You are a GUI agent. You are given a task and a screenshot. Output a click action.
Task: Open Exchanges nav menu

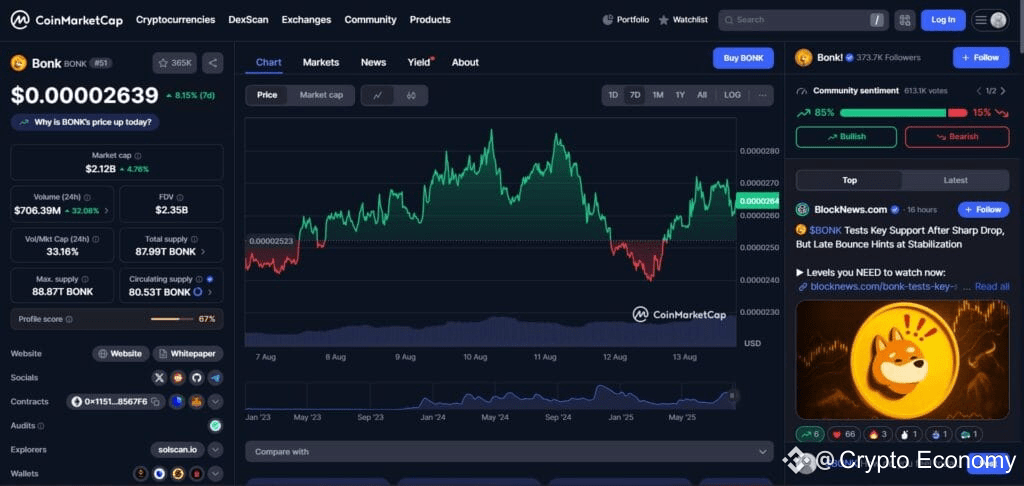[x=306, y=20]
